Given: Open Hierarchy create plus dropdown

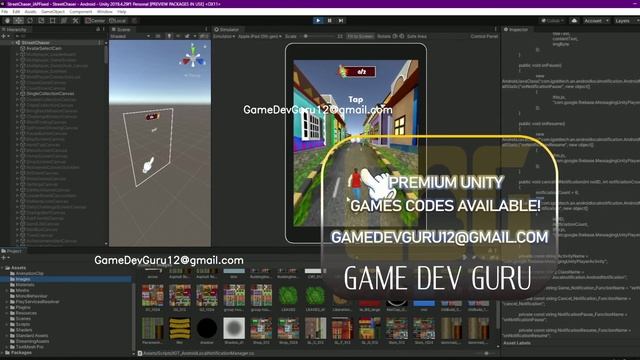Looking at the screenshot, I should point(5,36).
